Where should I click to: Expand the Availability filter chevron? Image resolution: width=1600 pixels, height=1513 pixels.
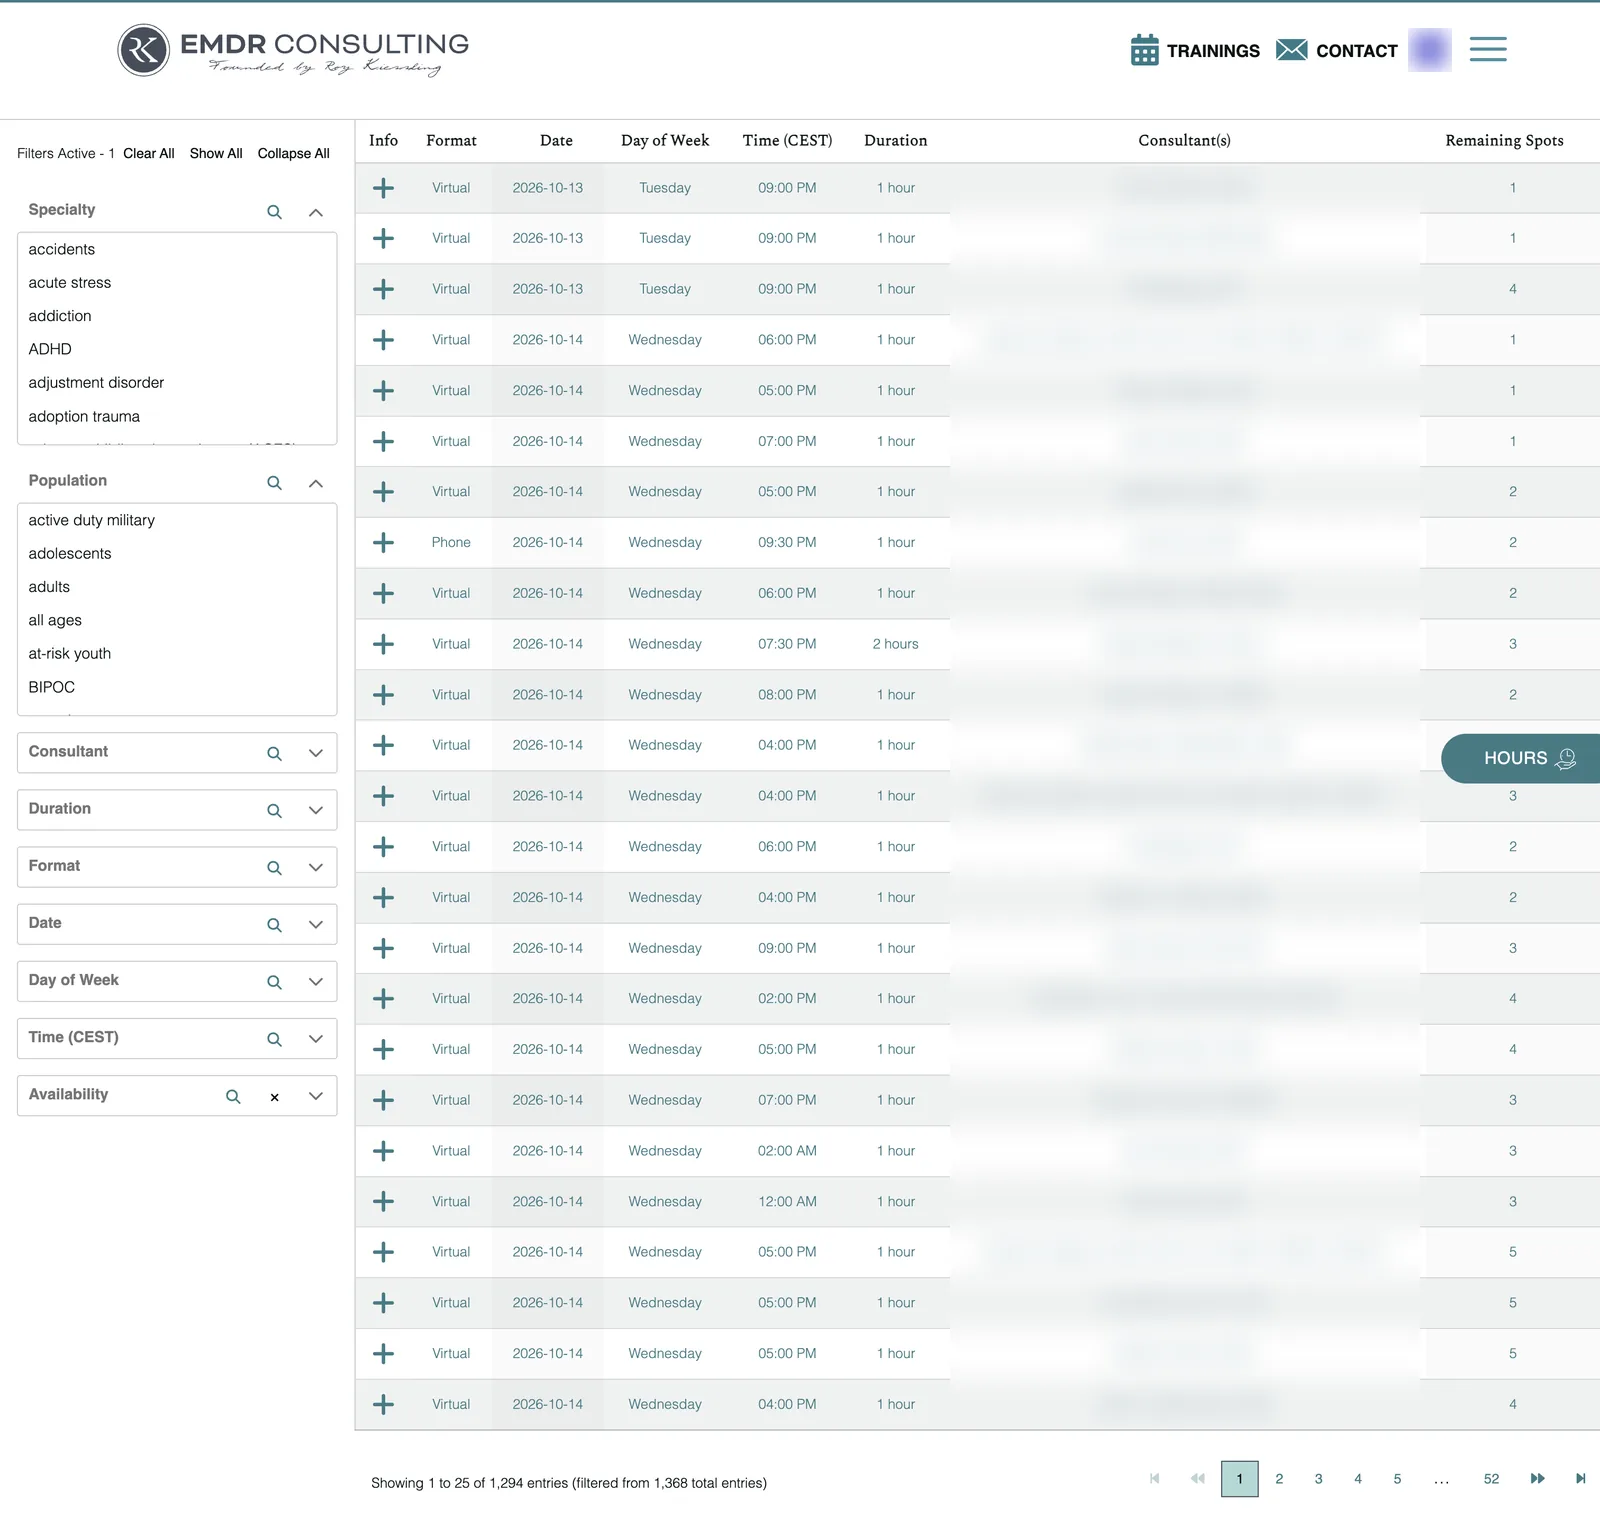[x=316, y=1095]
